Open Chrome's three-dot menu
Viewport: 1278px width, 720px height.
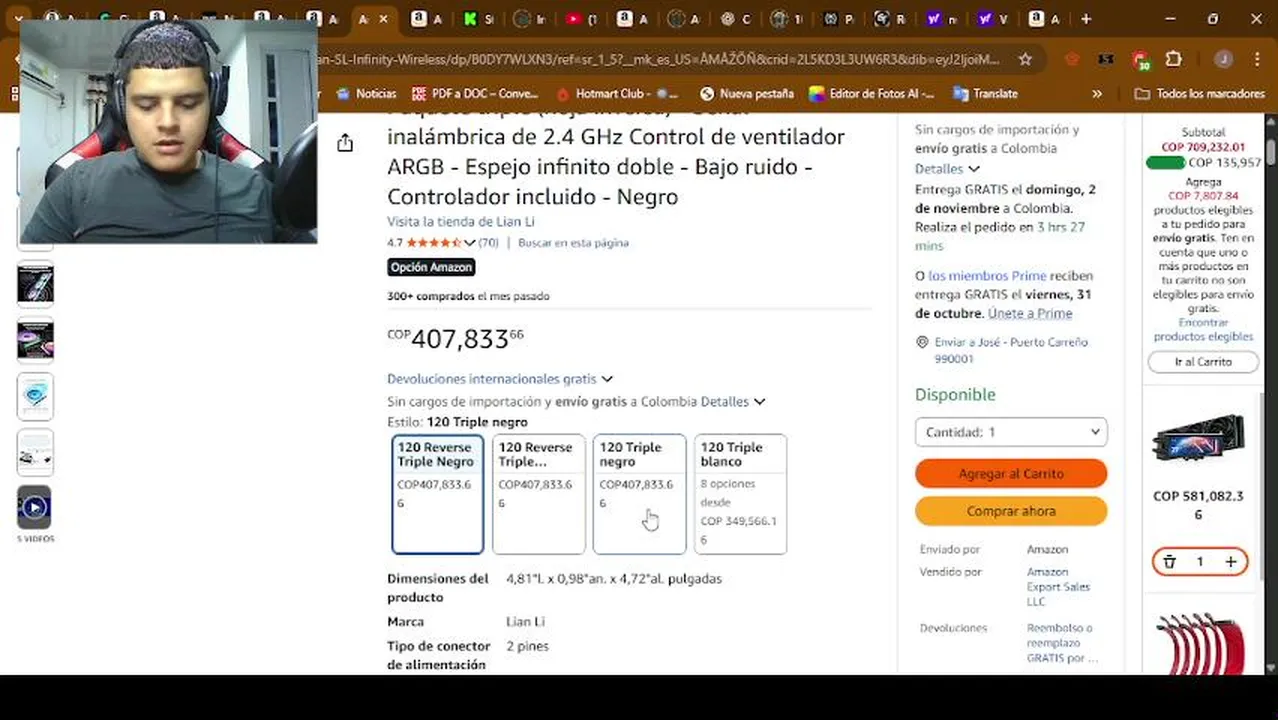point(1257,59)
